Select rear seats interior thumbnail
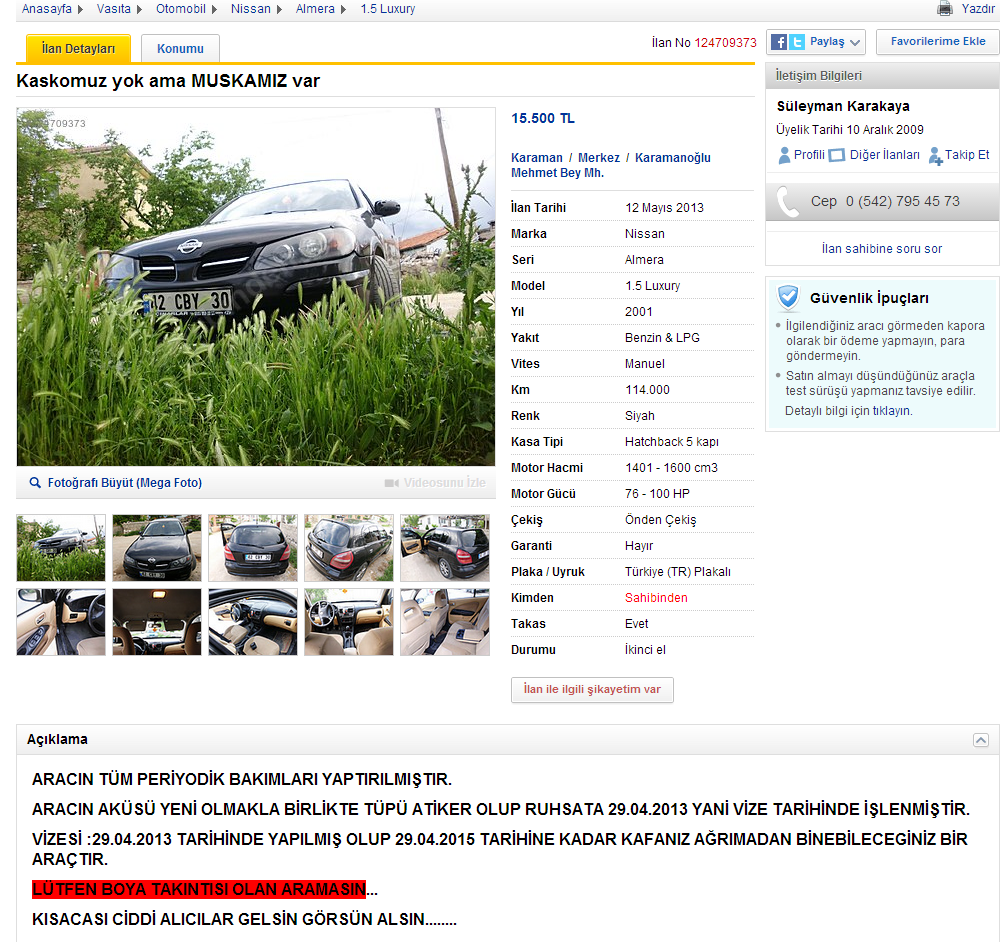The image size is (1005, 942). coord(445,622)
